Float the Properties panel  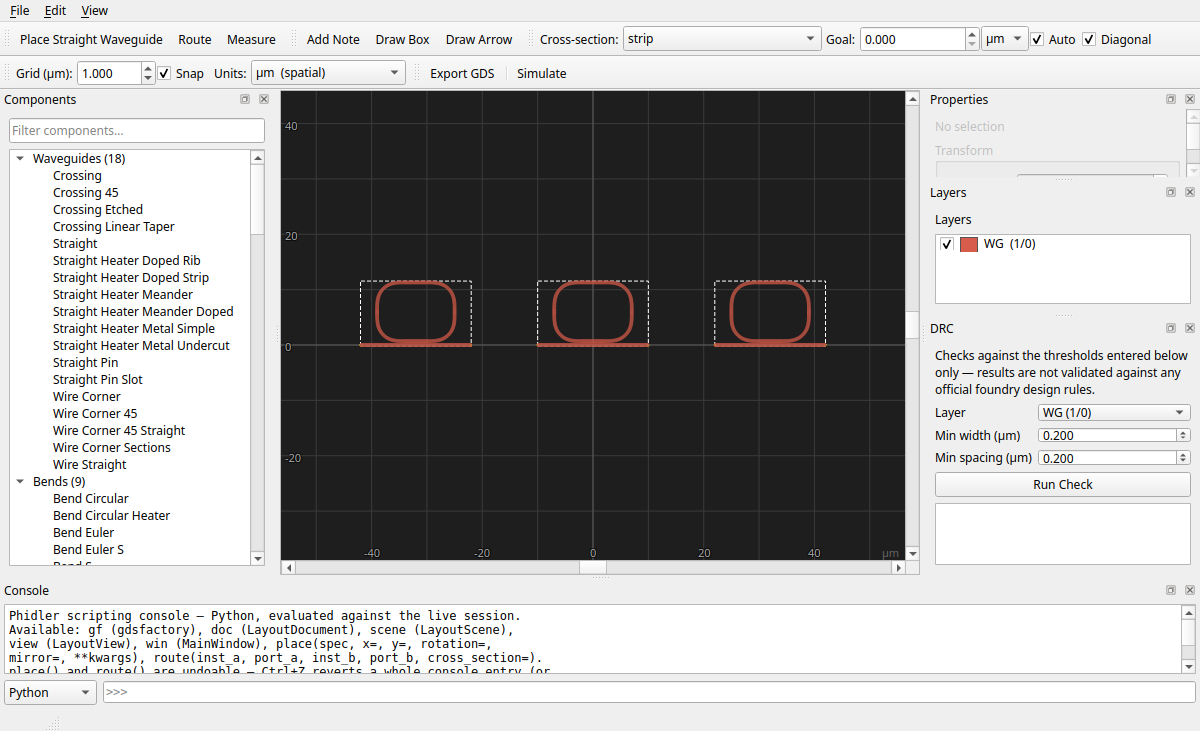coord(1171,100)
